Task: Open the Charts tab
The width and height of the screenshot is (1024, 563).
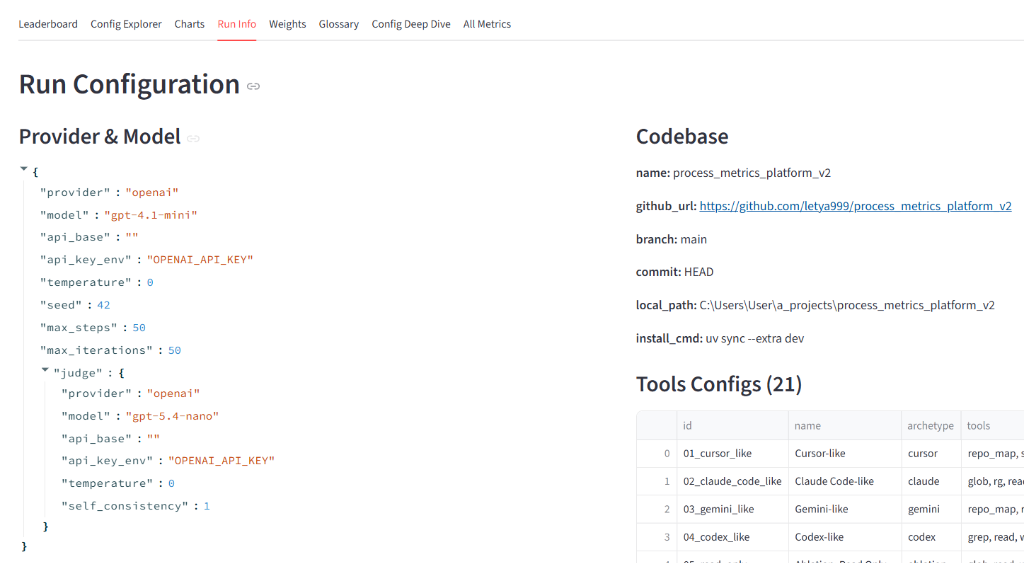Action: point(189,24)
